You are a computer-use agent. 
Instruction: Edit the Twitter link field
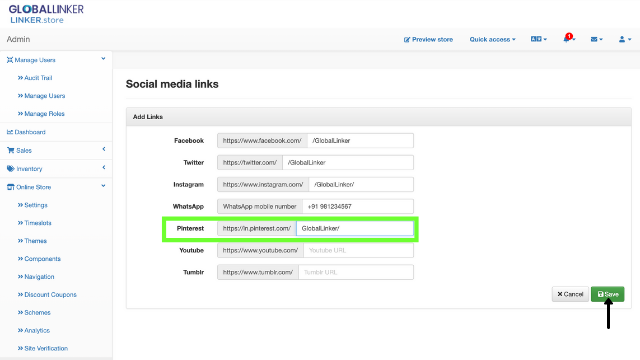click(348, 162)
